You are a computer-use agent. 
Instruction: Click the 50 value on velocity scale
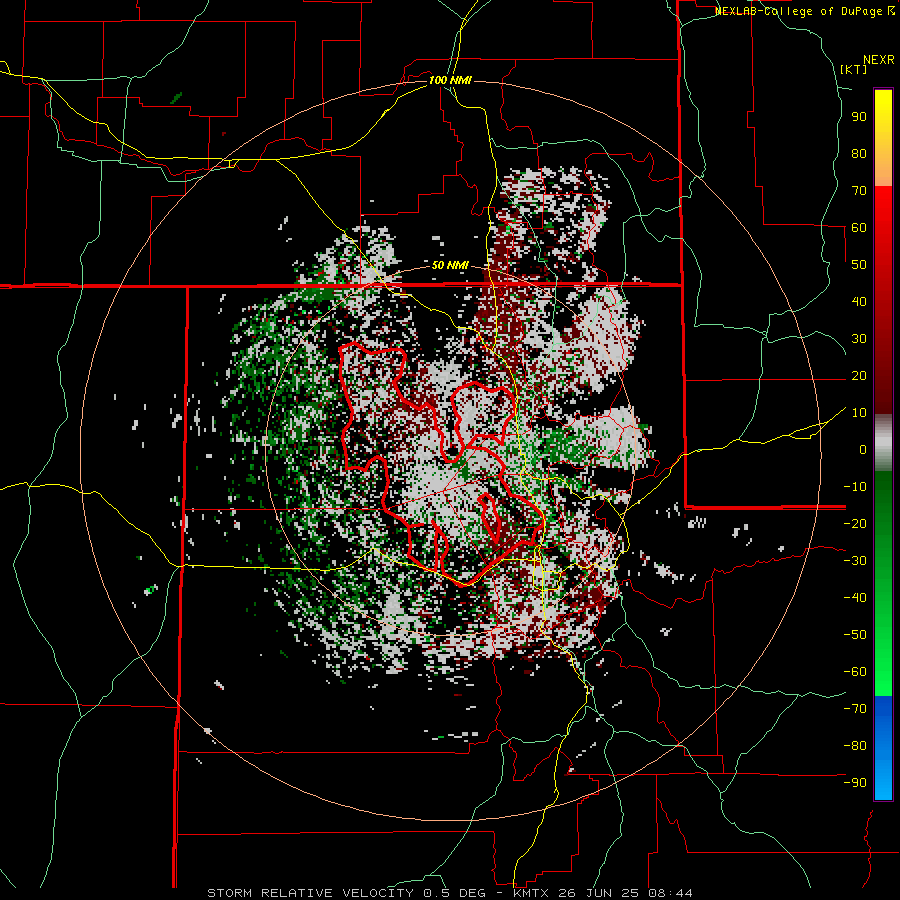click(x=859, y=265)
